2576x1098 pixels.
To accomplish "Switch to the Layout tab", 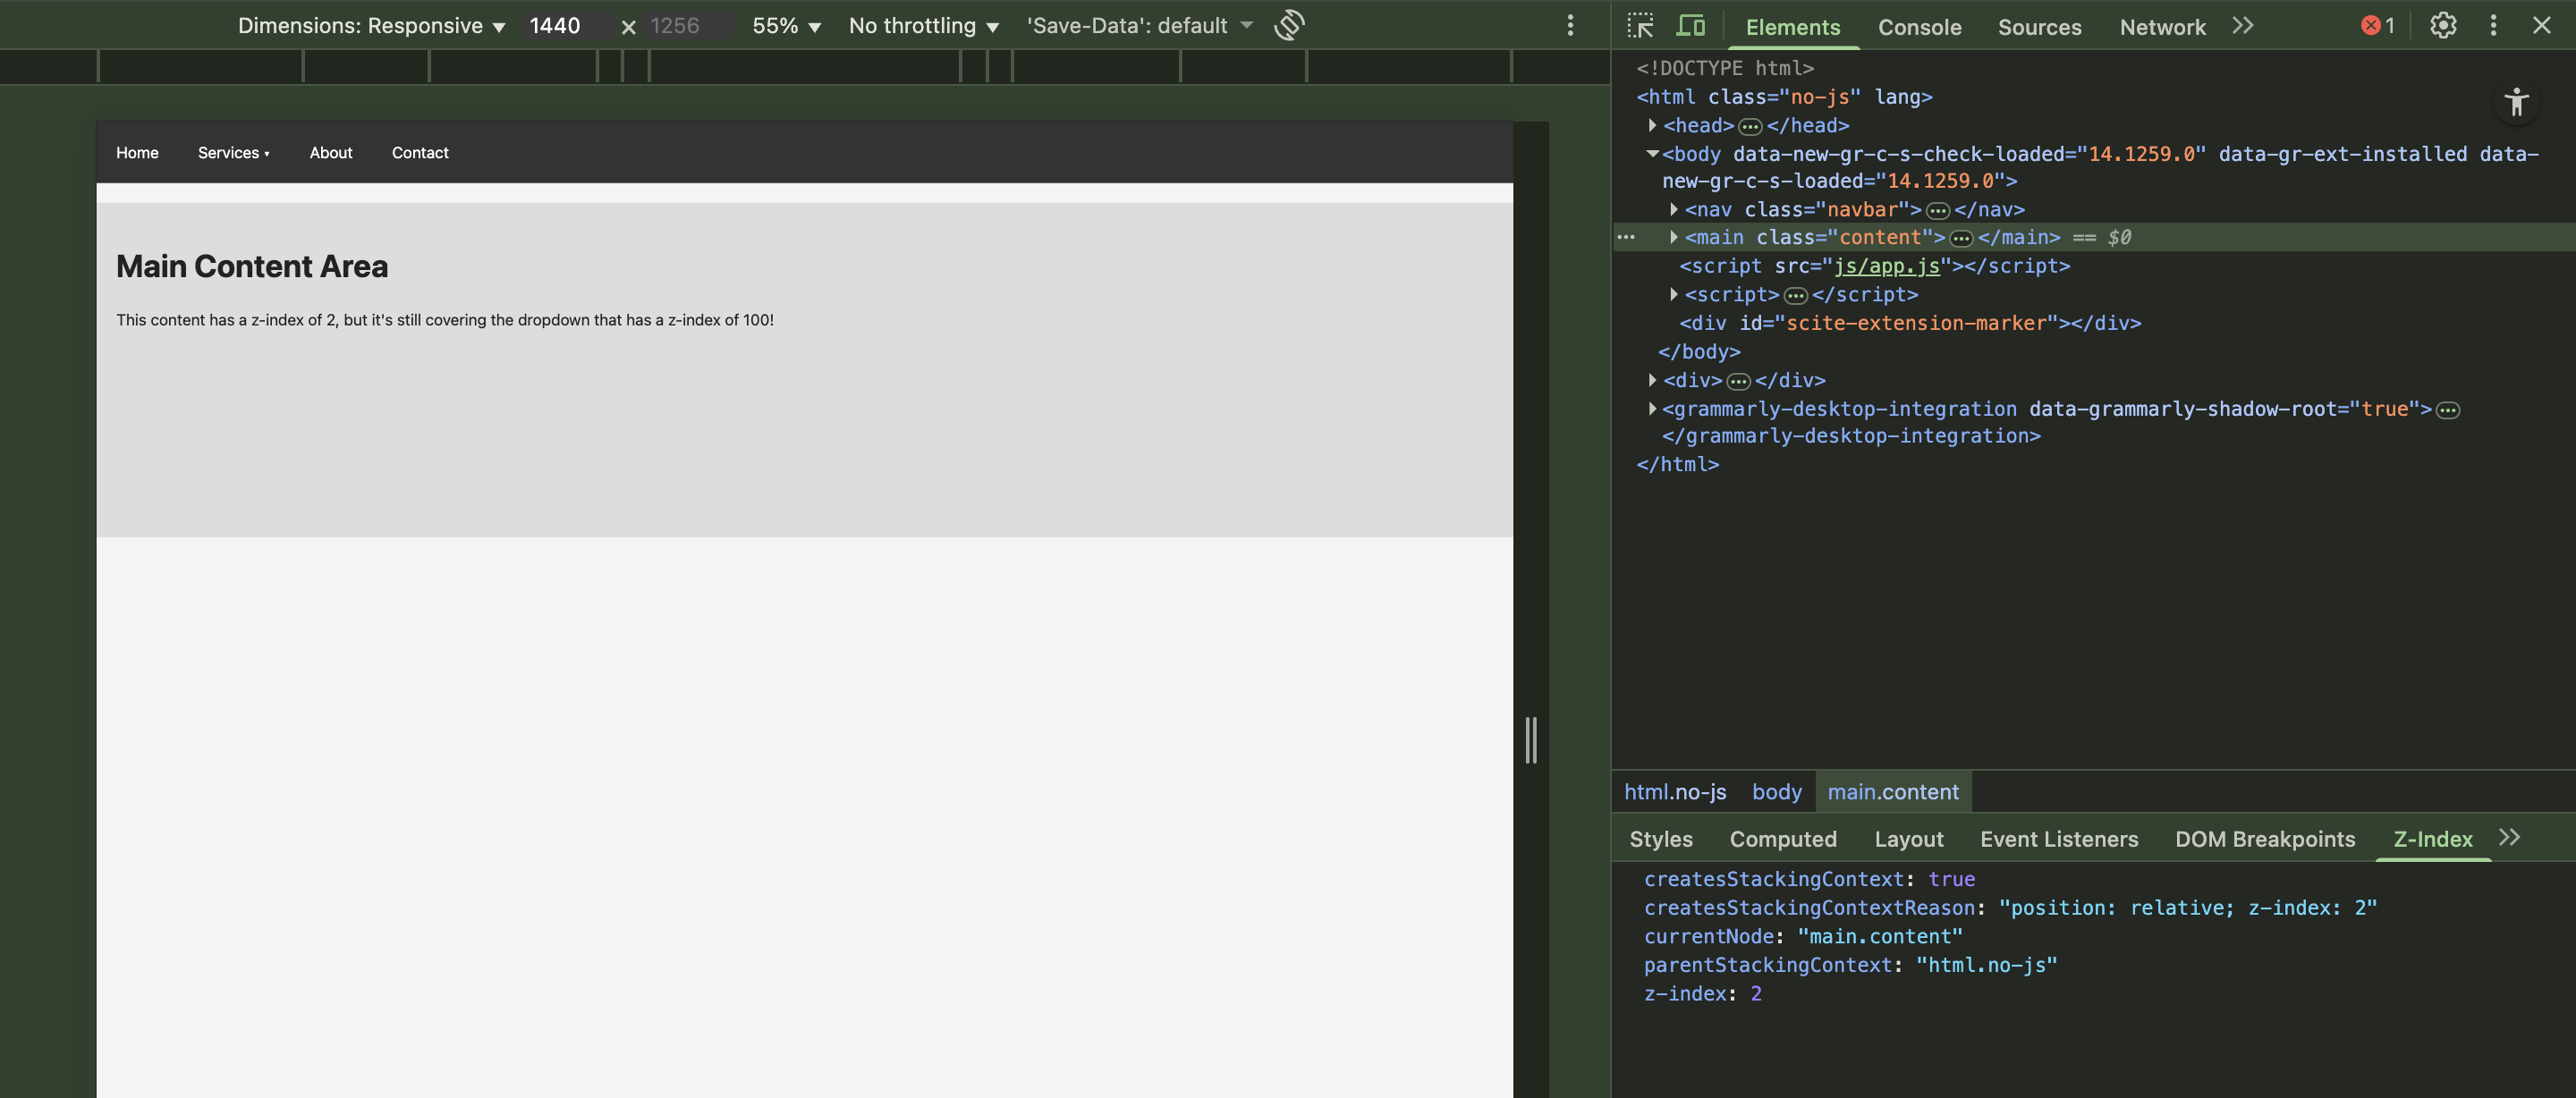I will [1909, 839].
